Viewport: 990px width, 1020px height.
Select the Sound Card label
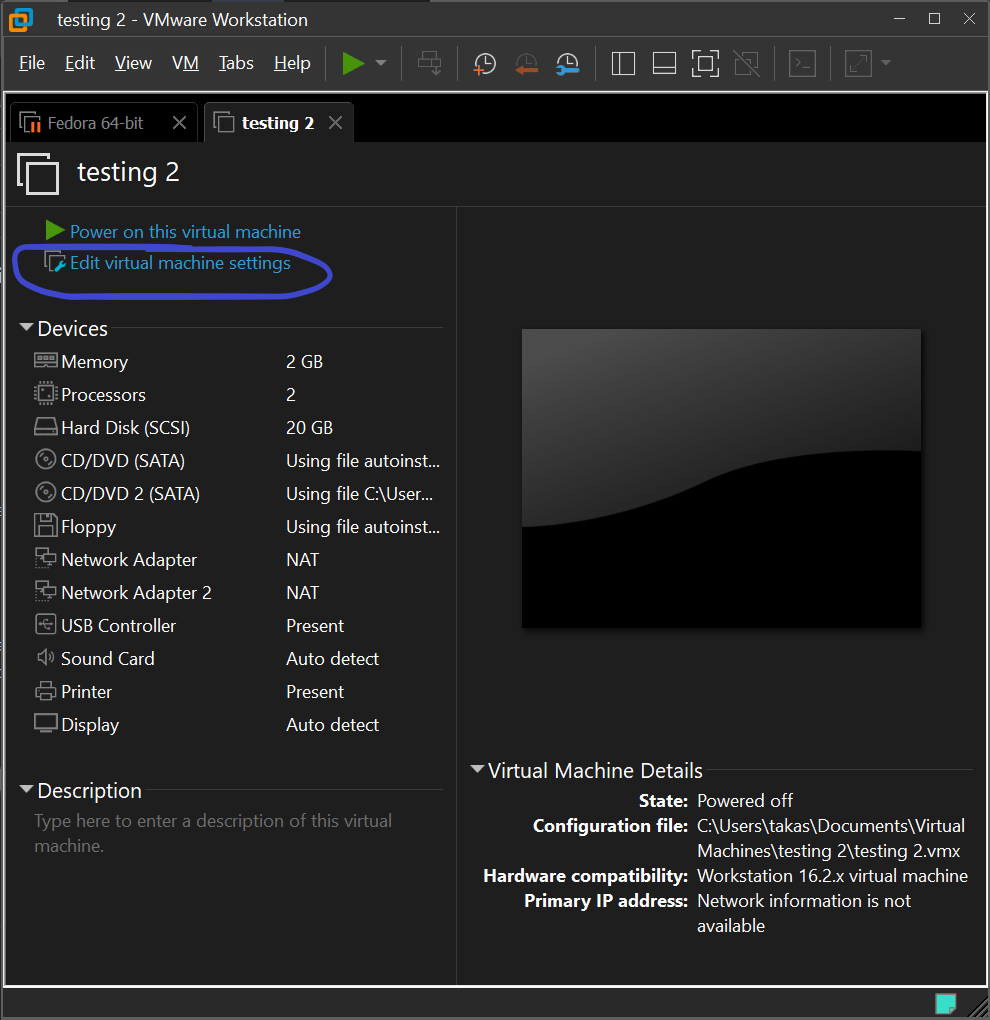tap(107, 658)
